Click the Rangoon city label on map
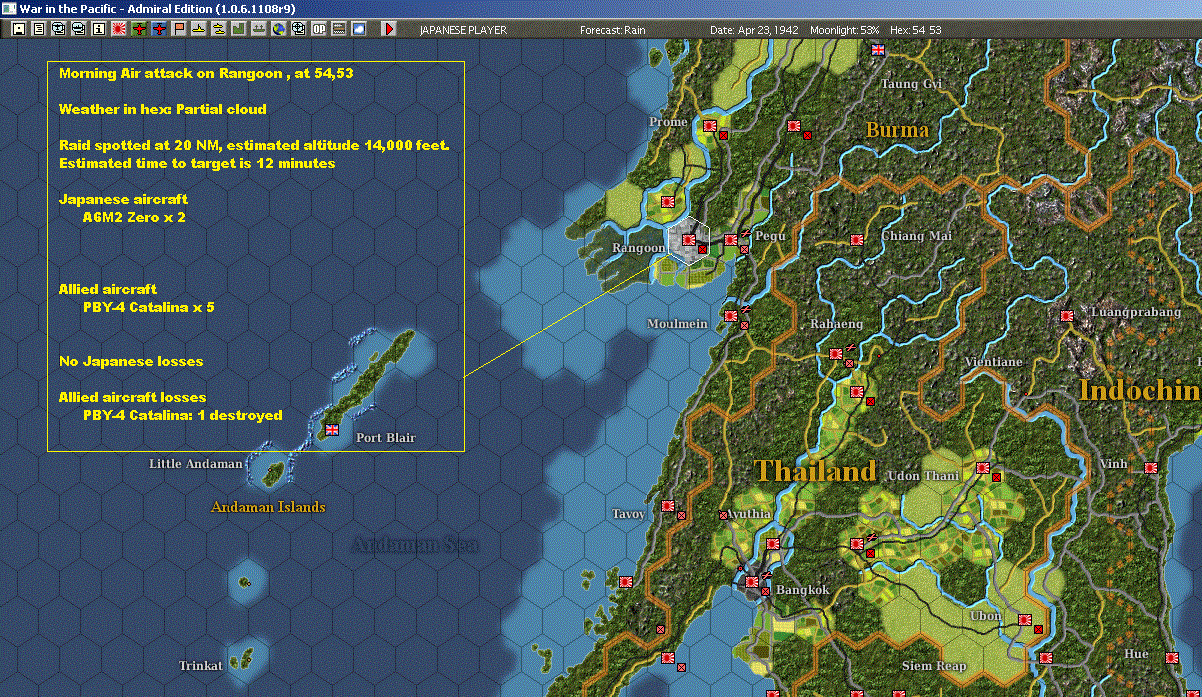 (638, 248)
